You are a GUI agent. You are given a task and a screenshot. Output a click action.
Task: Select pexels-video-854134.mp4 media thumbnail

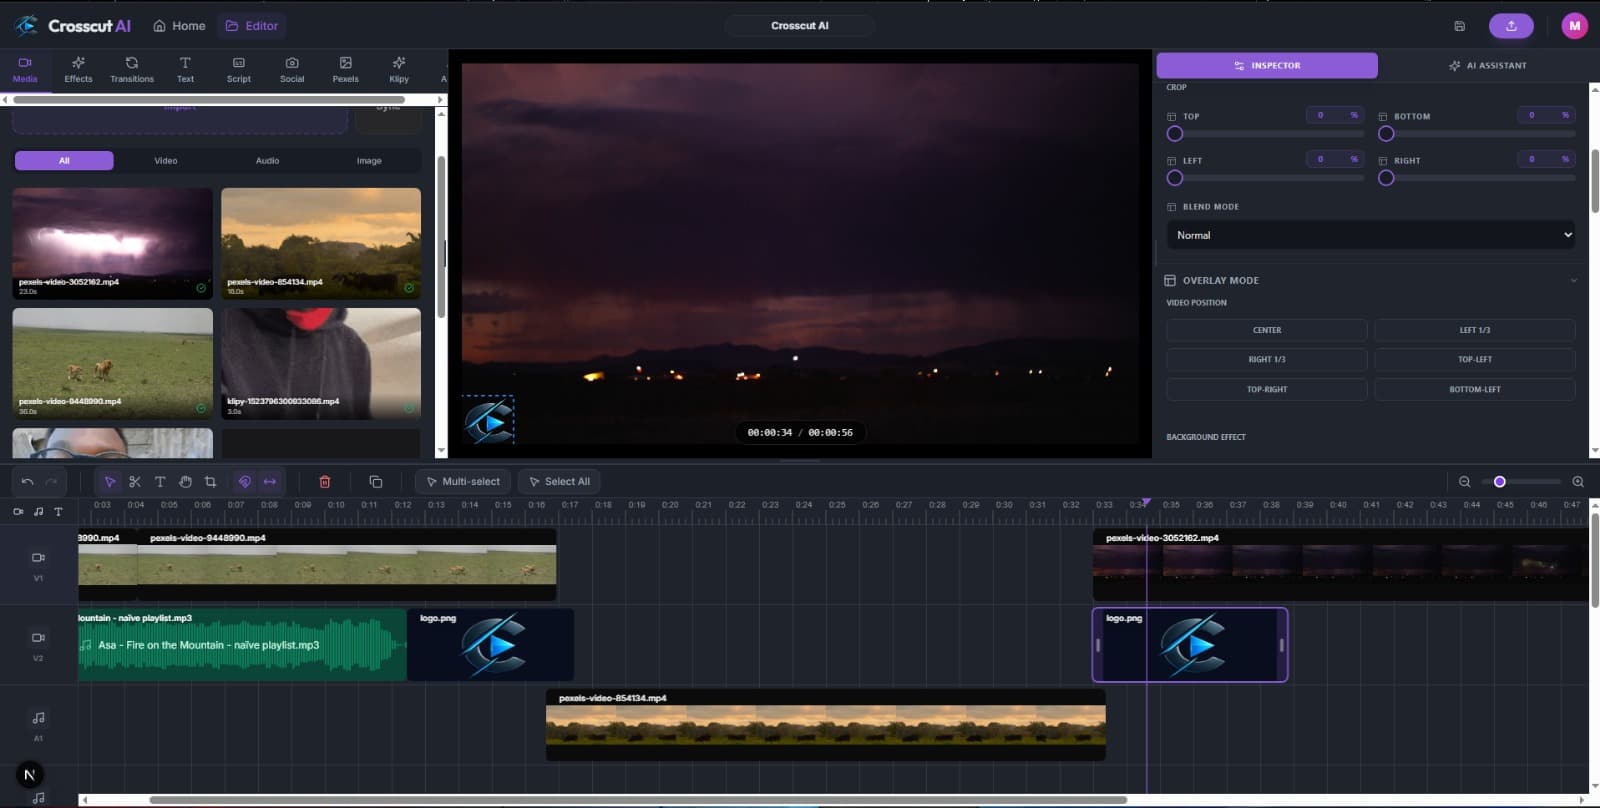coord(321,243)
